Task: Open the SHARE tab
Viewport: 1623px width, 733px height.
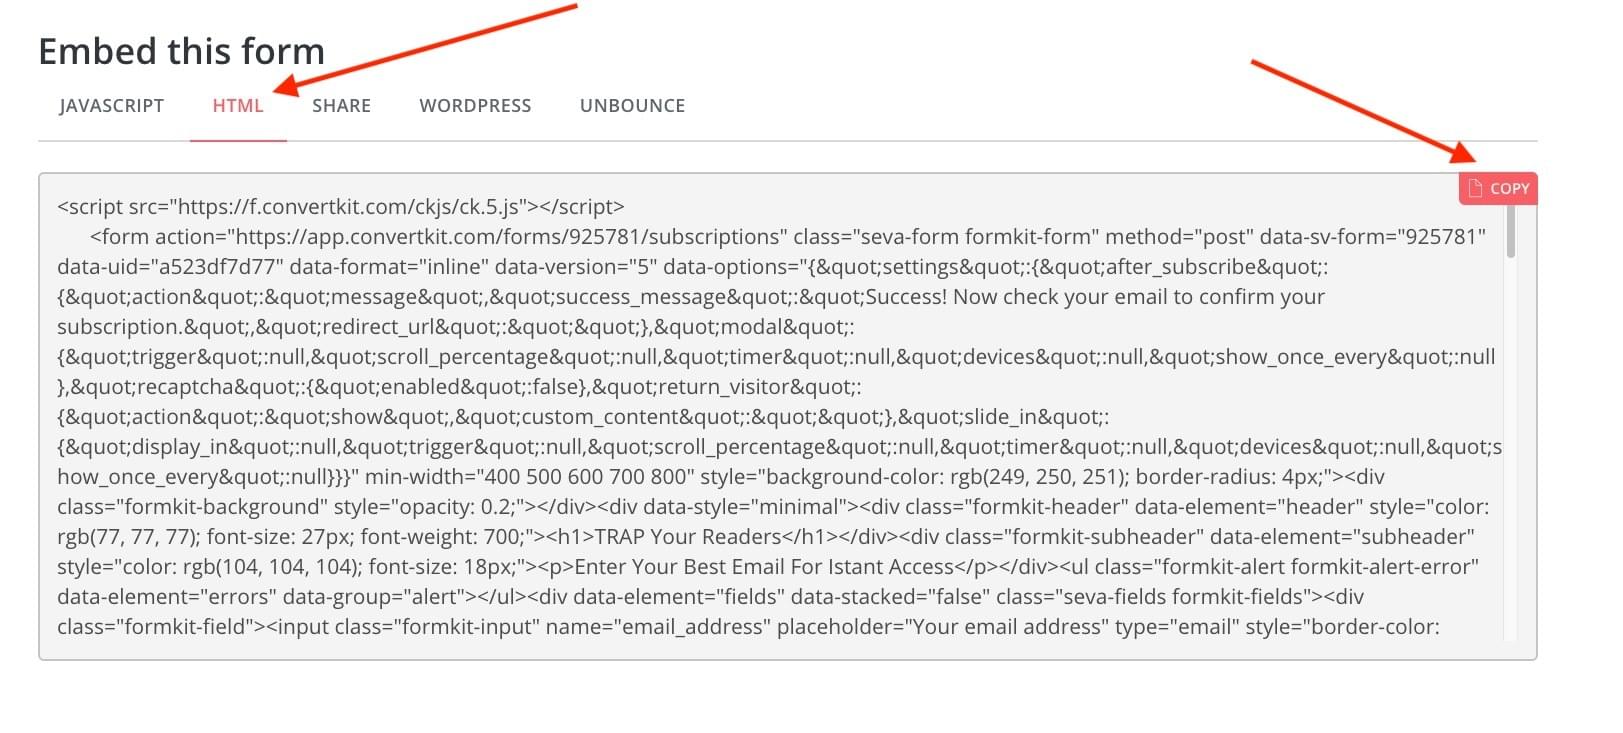Action: (x=341, y=106)
